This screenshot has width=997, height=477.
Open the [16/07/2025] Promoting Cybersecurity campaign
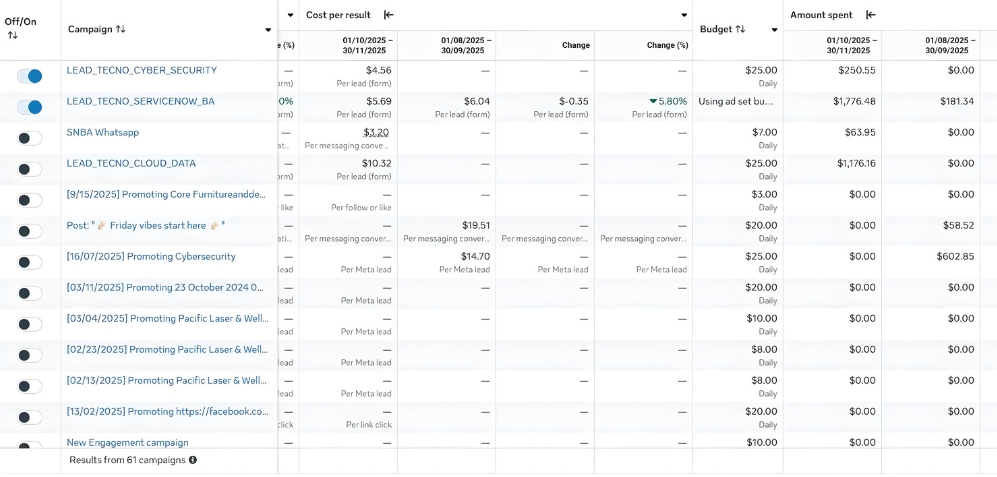click(x=151, y=256)
